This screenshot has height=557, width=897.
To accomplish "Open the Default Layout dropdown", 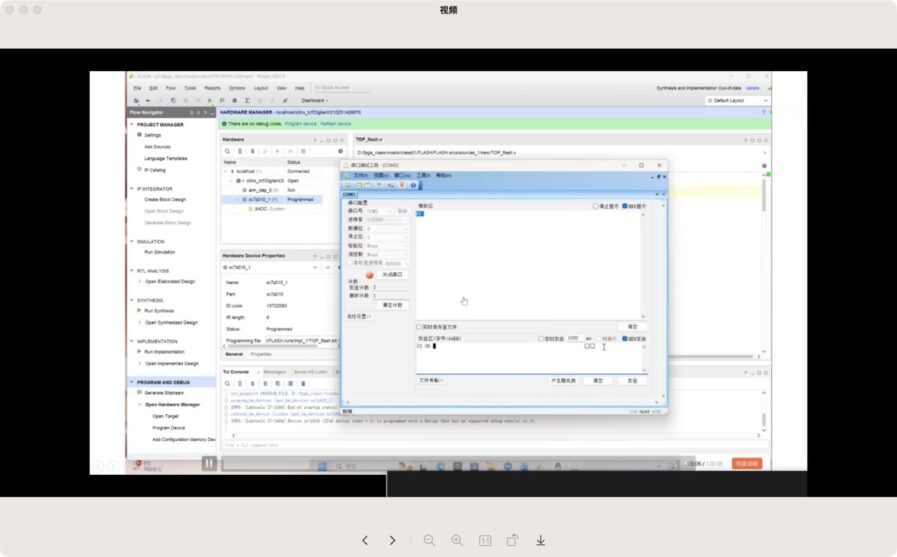I will 738,100.
